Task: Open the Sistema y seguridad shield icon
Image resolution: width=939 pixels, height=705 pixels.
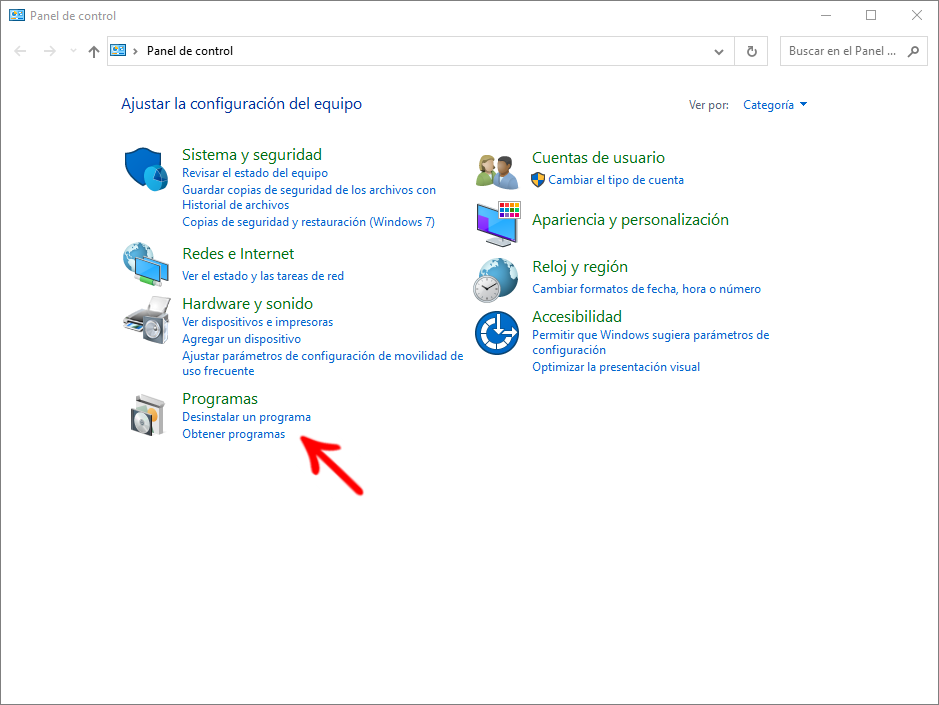Action: (x=146, y=169)
